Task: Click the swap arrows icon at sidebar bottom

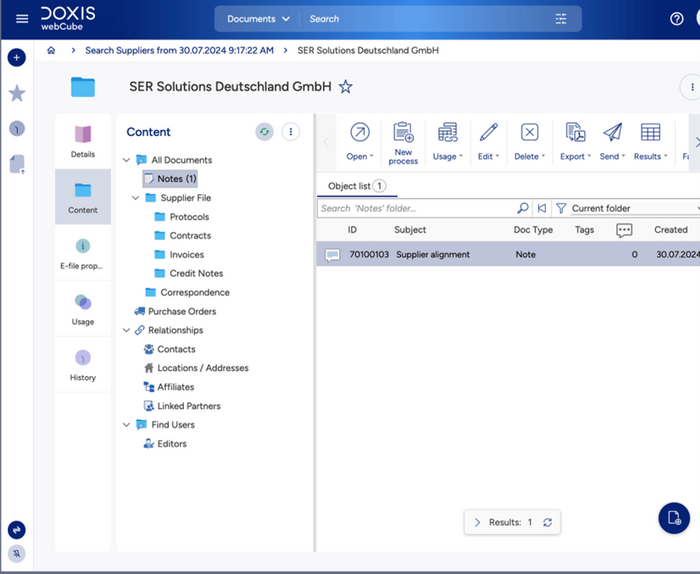Action: [17, 530]
